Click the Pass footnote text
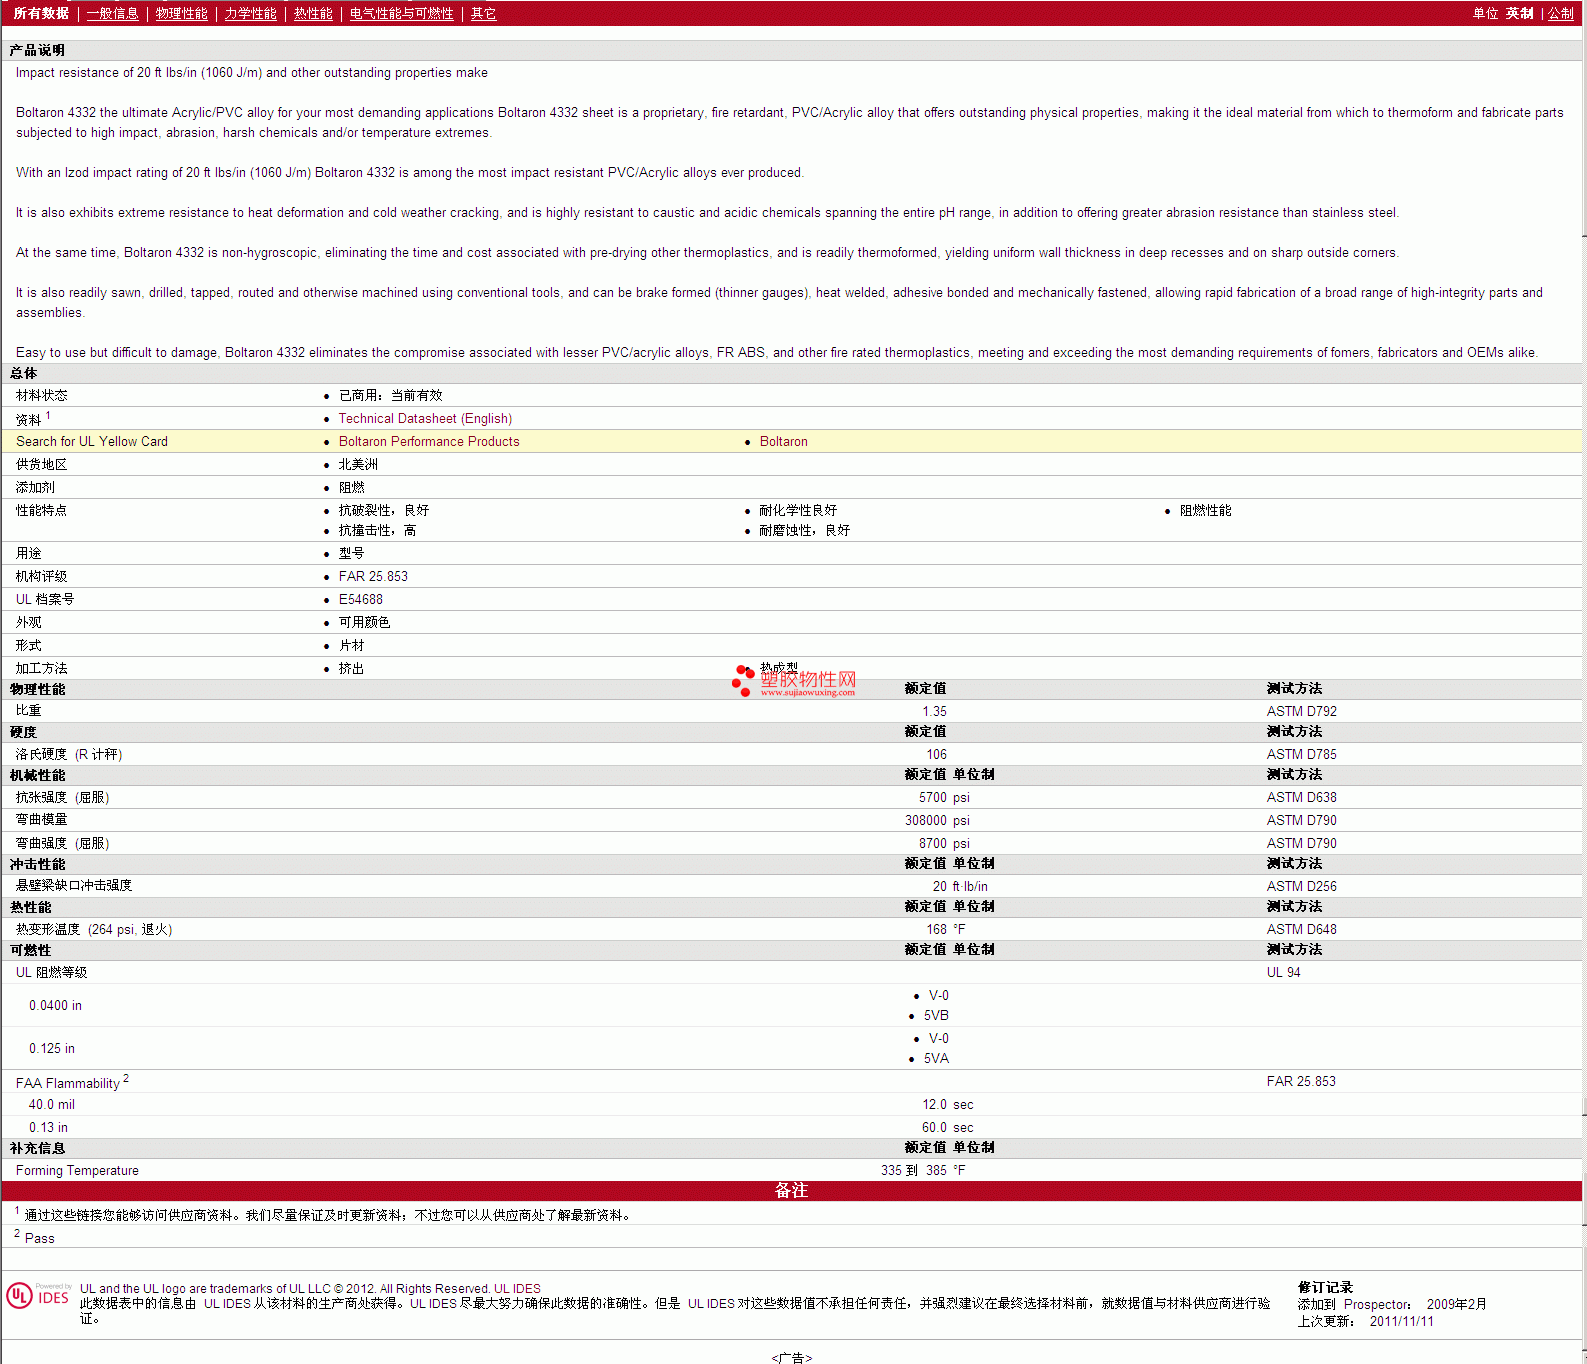1587x1364 pixels. pos(40,1238)
